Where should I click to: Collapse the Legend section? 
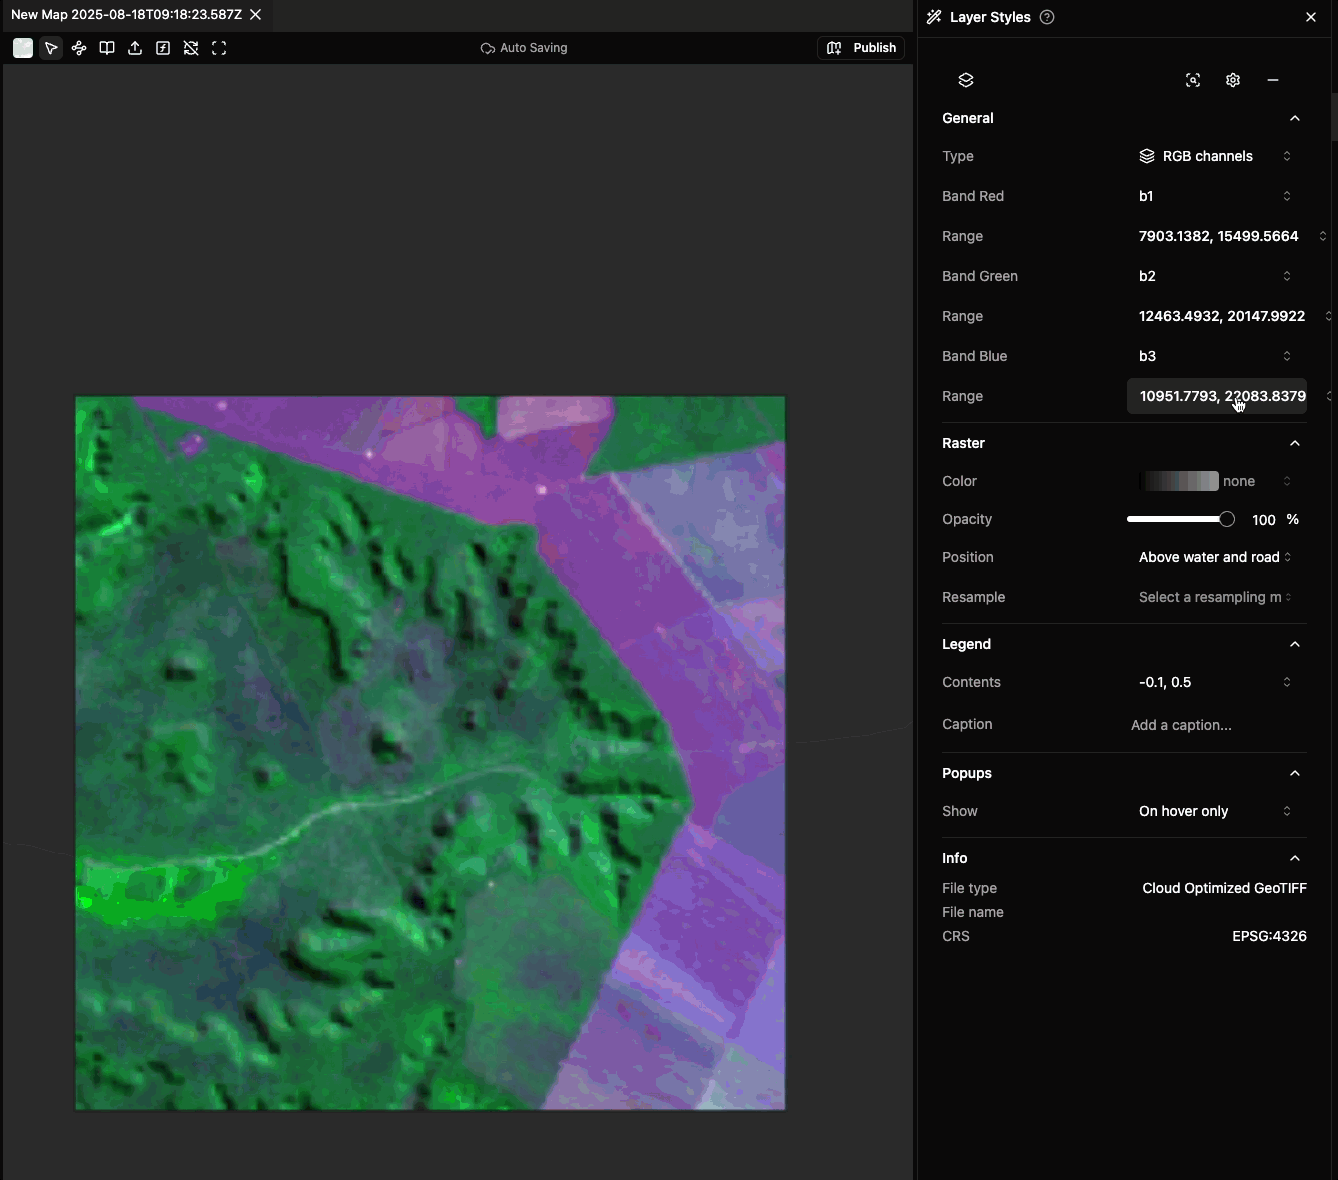coord(1295,644)
